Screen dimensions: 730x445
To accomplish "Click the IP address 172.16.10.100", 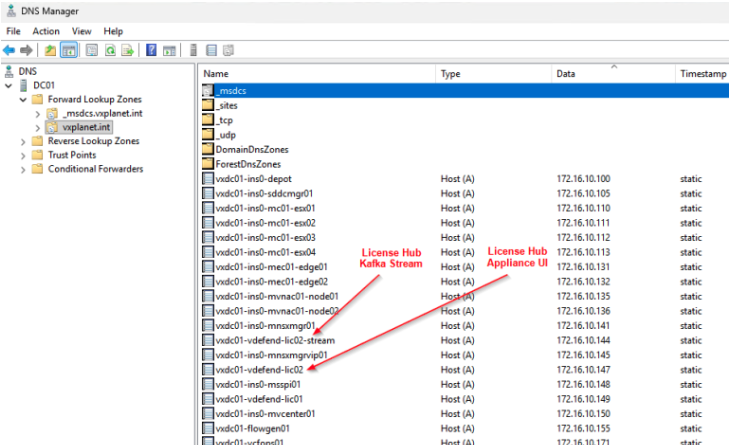I will point(583,179).
